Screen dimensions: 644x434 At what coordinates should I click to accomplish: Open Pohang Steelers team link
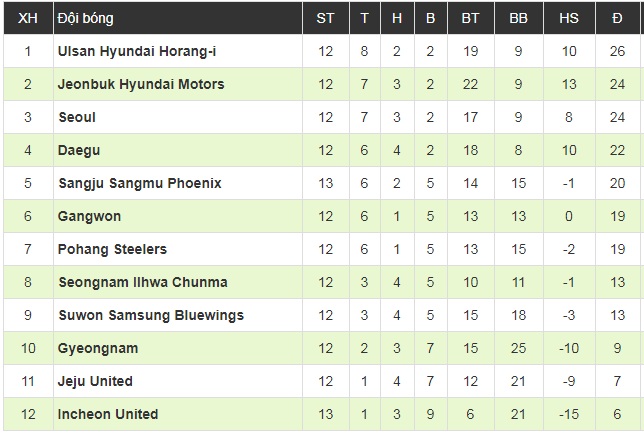pyautogui.click(x=112, y=249)
